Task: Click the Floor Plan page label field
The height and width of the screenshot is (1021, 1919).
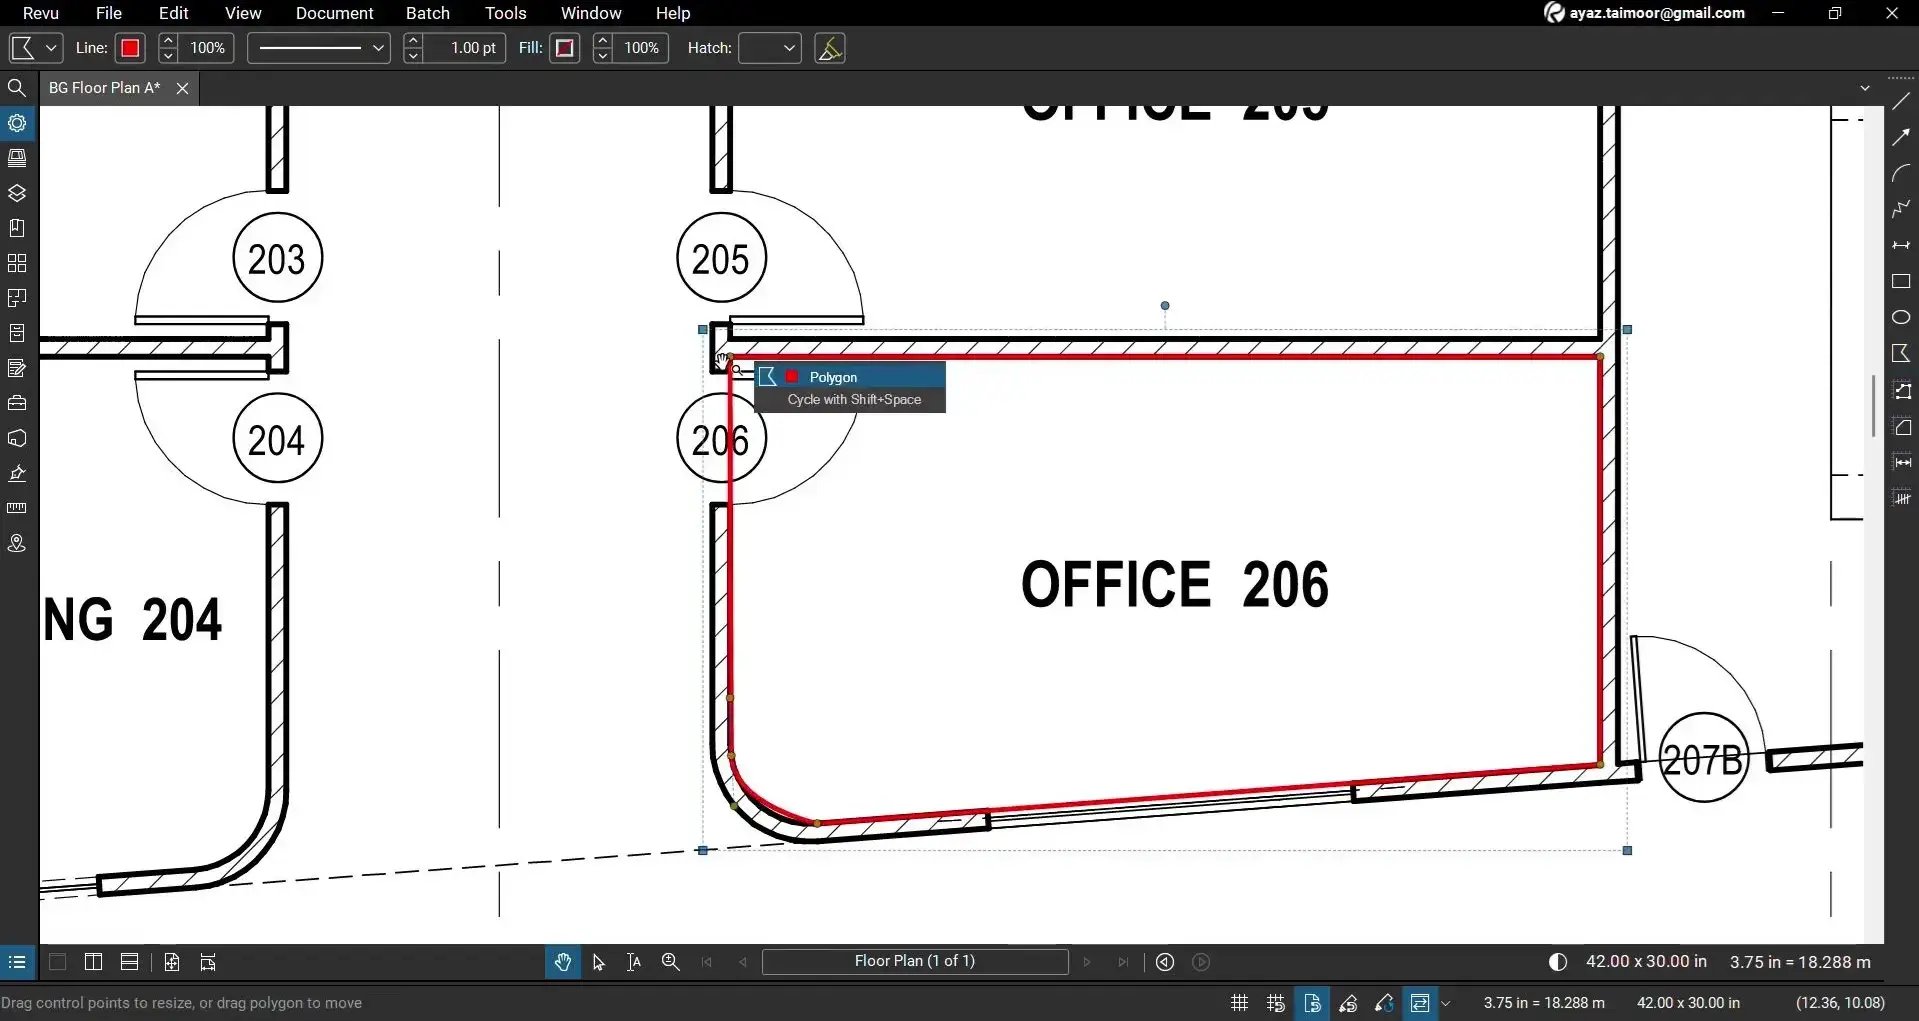Action: (x=914, y=961)
